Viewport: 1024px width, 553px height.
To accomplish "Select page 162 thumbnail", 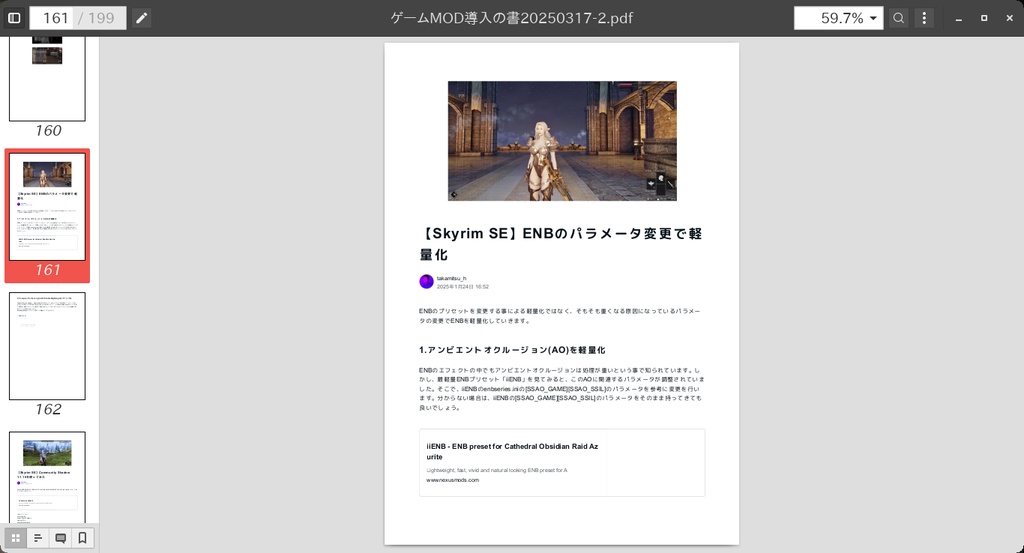I will pyautogui.click(x=47, y=346).
